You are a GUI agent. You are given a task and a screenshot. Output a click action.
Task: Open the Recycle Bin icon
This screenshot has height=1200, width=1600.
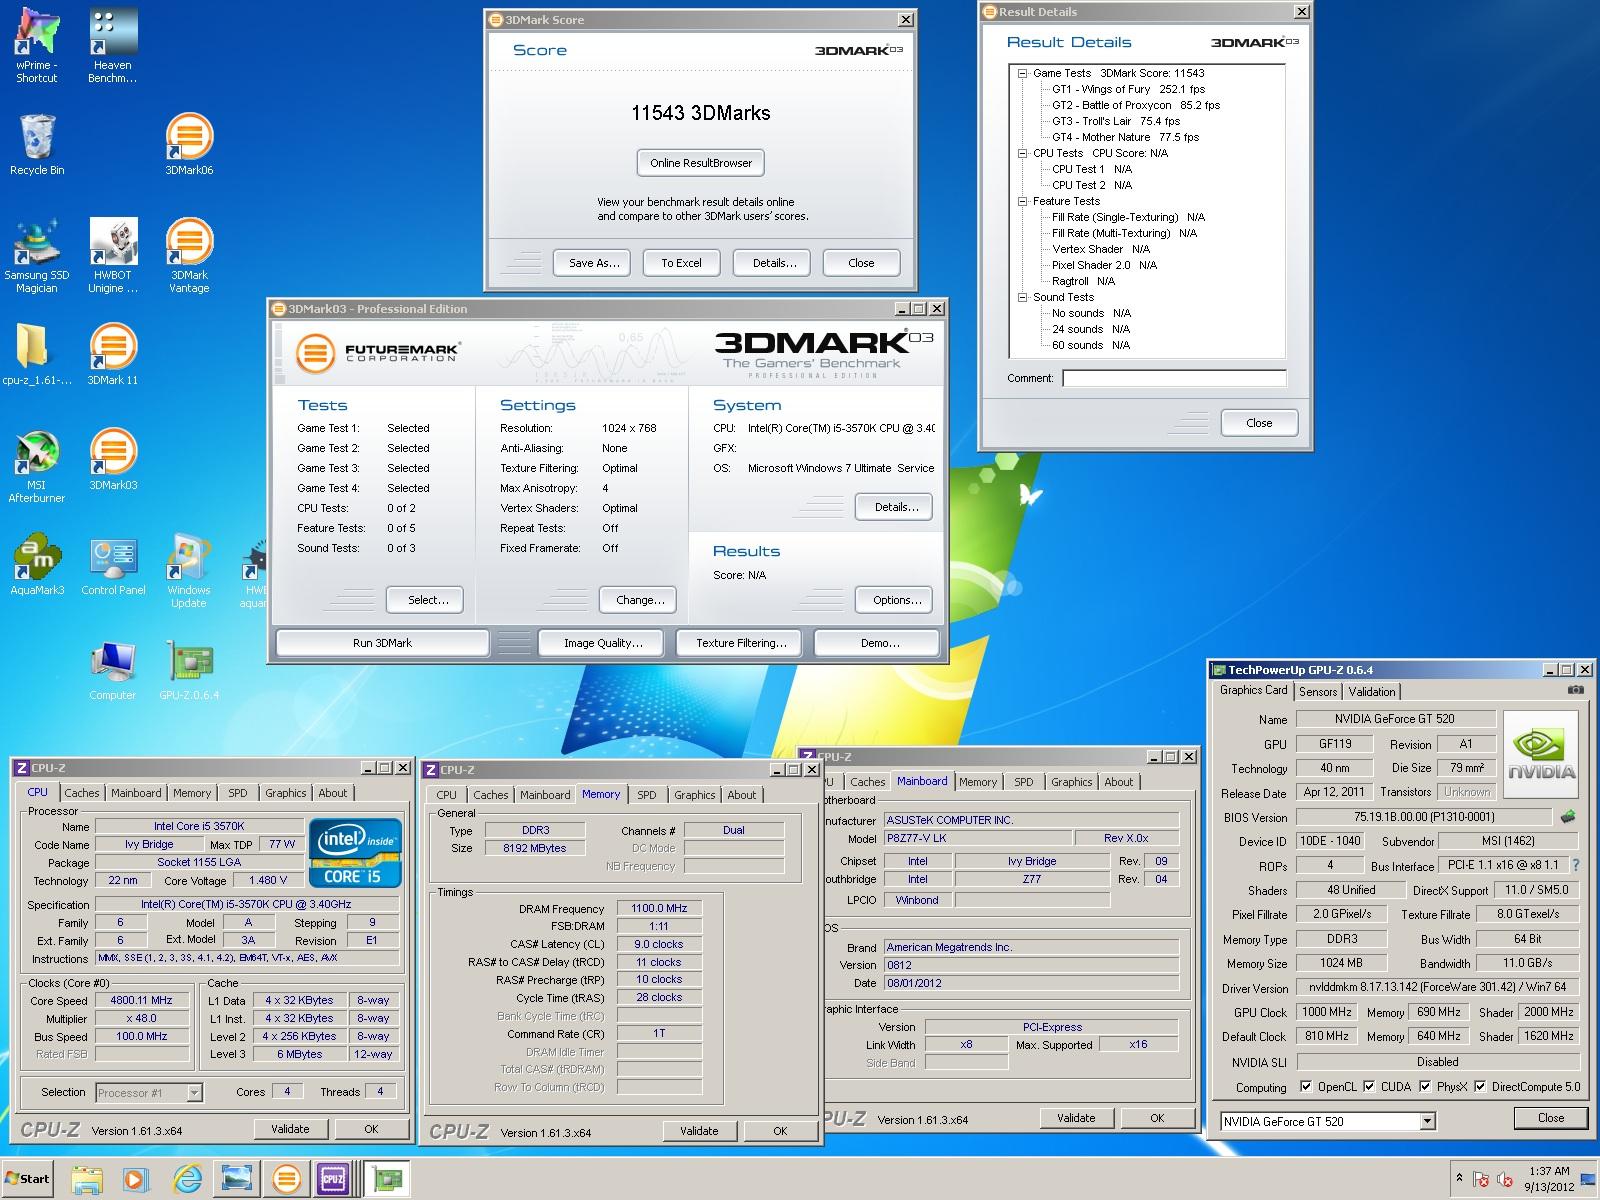pos(36,143)
